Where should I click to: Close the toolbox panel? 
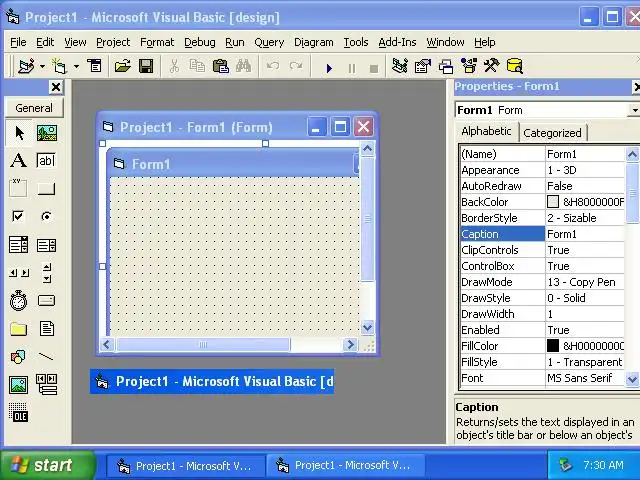click(56, 87)
